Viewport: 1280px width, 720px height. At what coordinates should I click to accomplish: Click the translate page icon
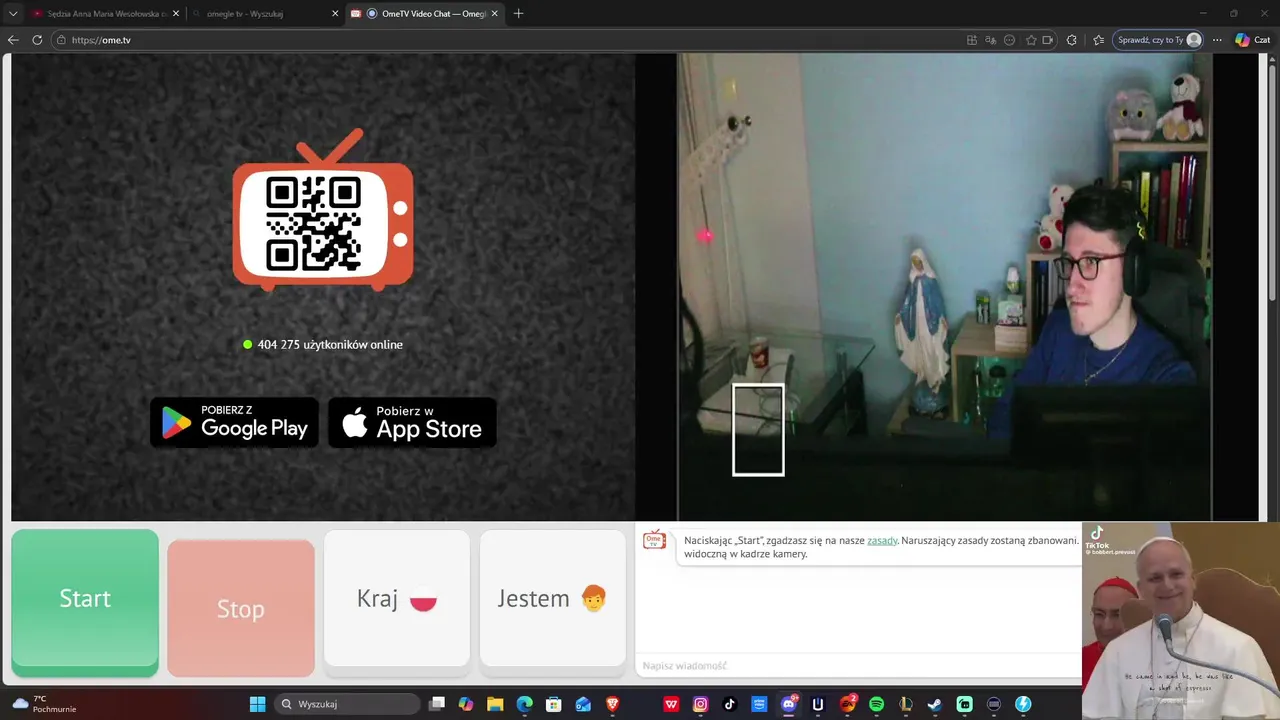[991, 40]
